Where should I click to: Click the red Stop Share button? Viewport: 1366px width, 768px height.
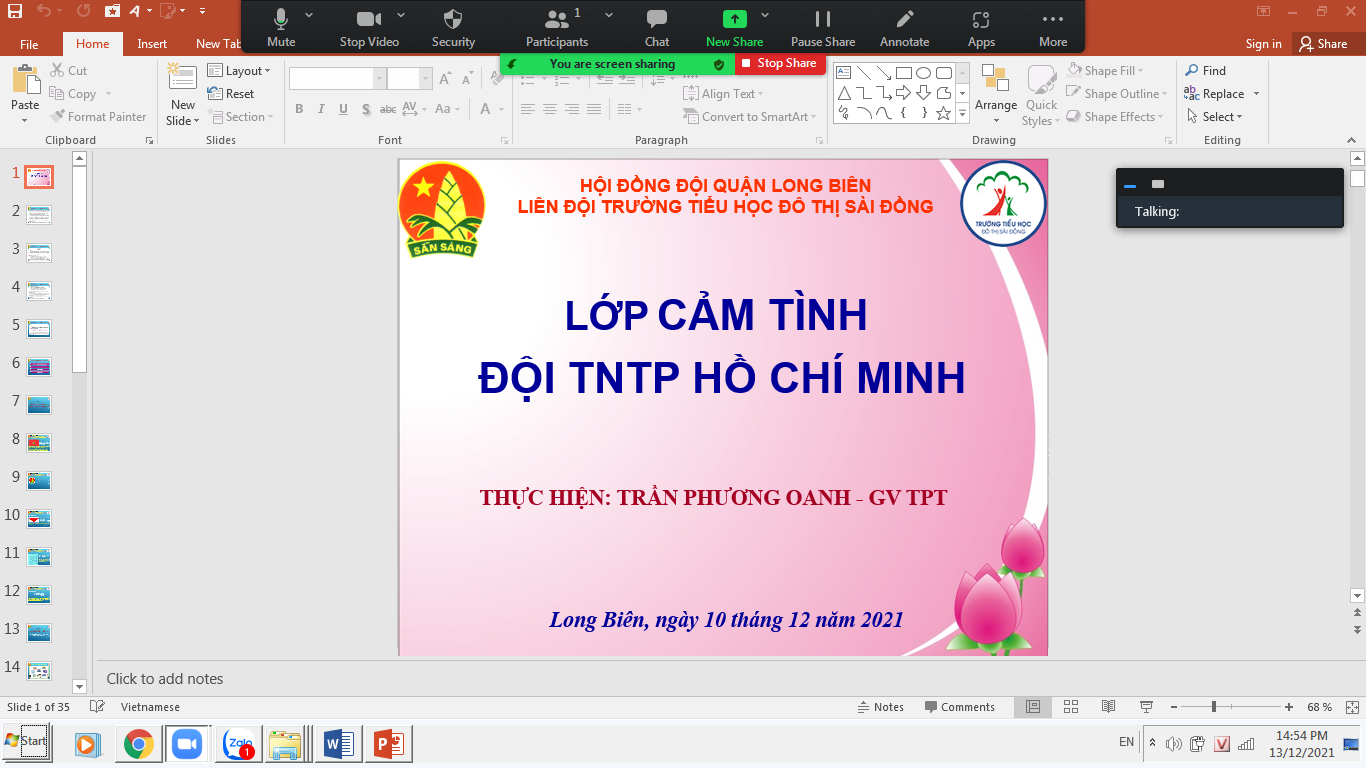click(779, 63)
